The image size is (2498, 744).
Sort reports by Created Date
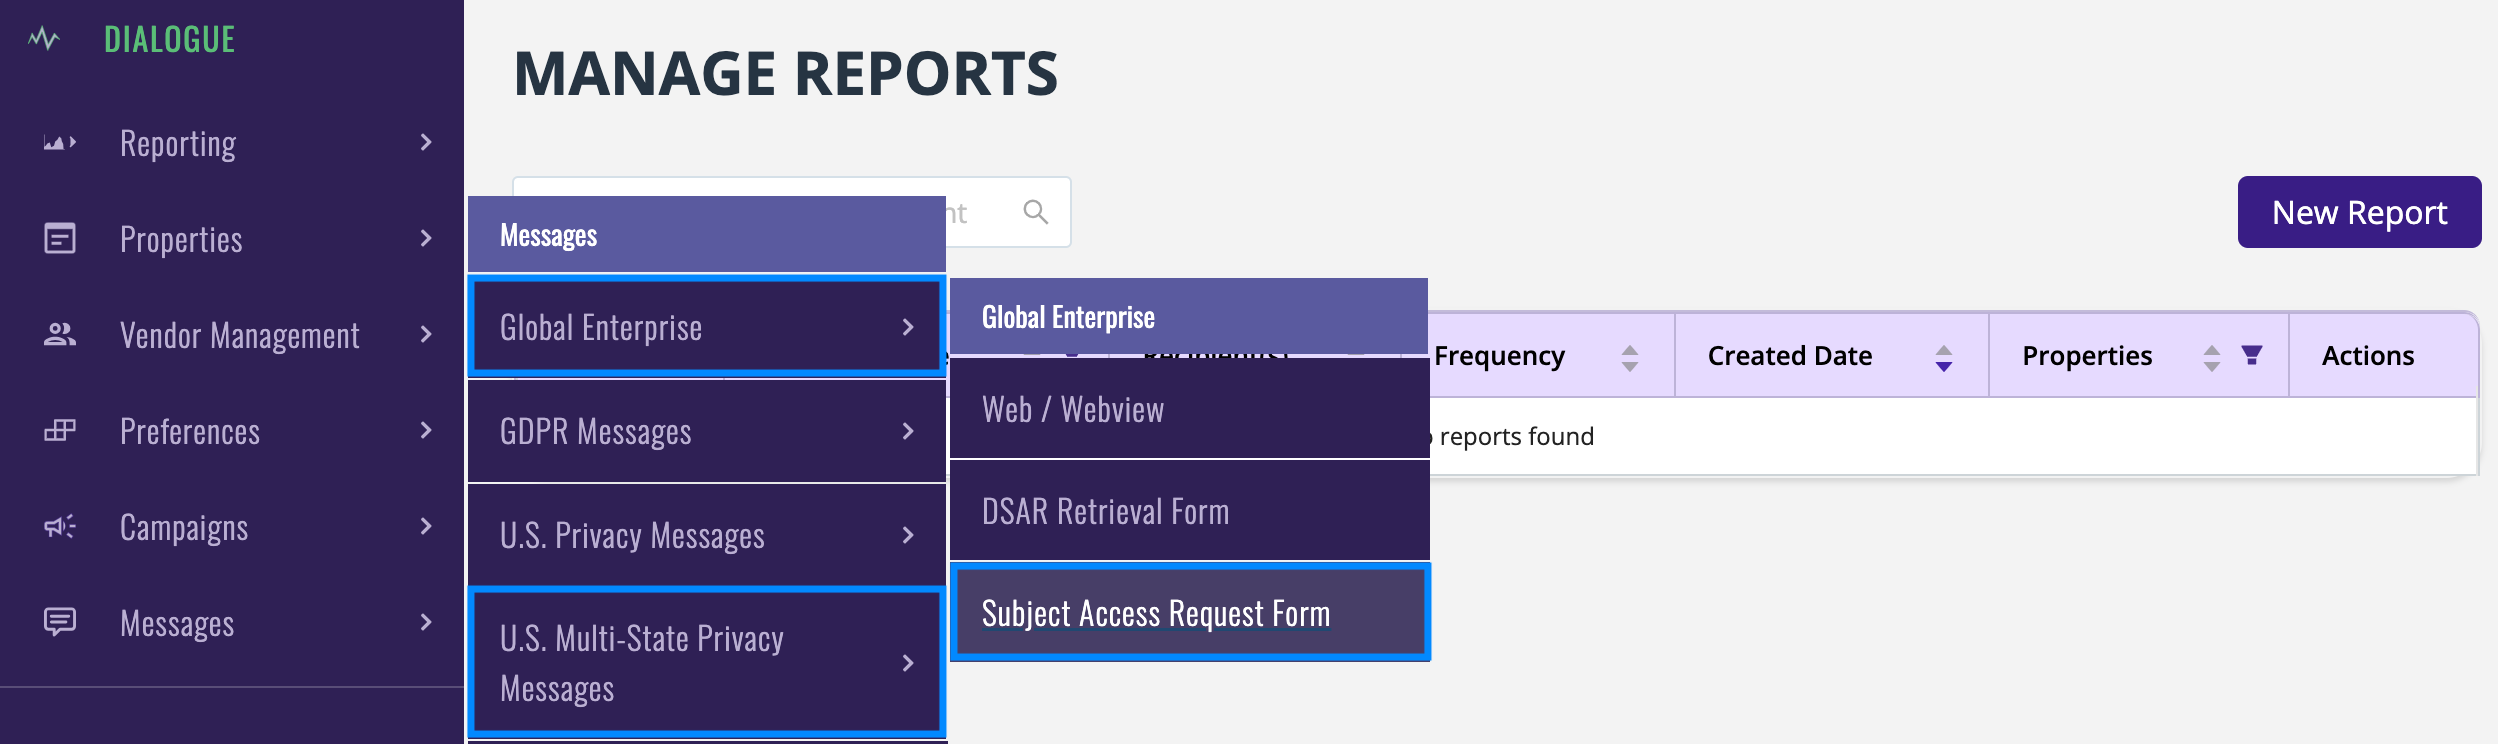[1943, 357]
